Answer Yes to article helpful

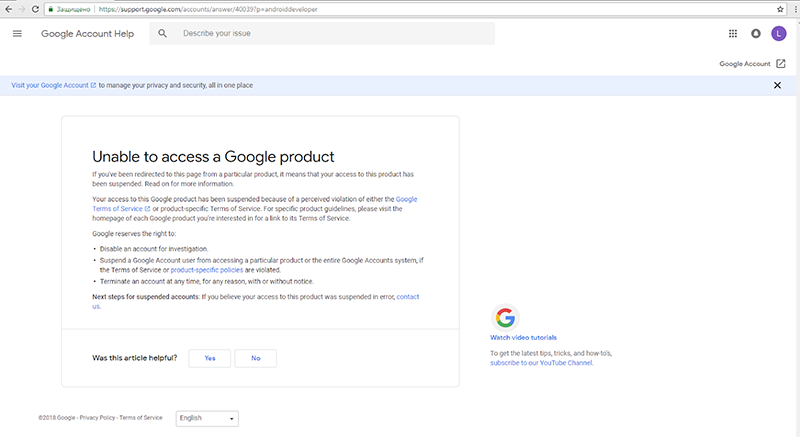tap(210, 358)
